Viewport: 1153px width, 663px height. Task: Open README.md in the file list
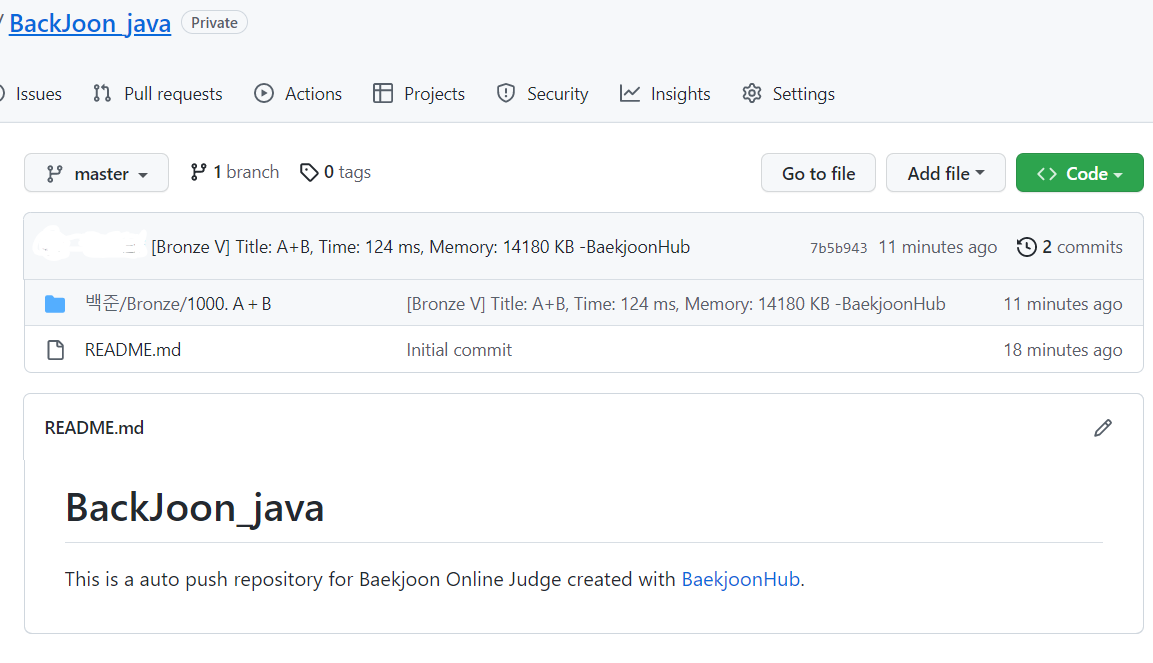132,350
